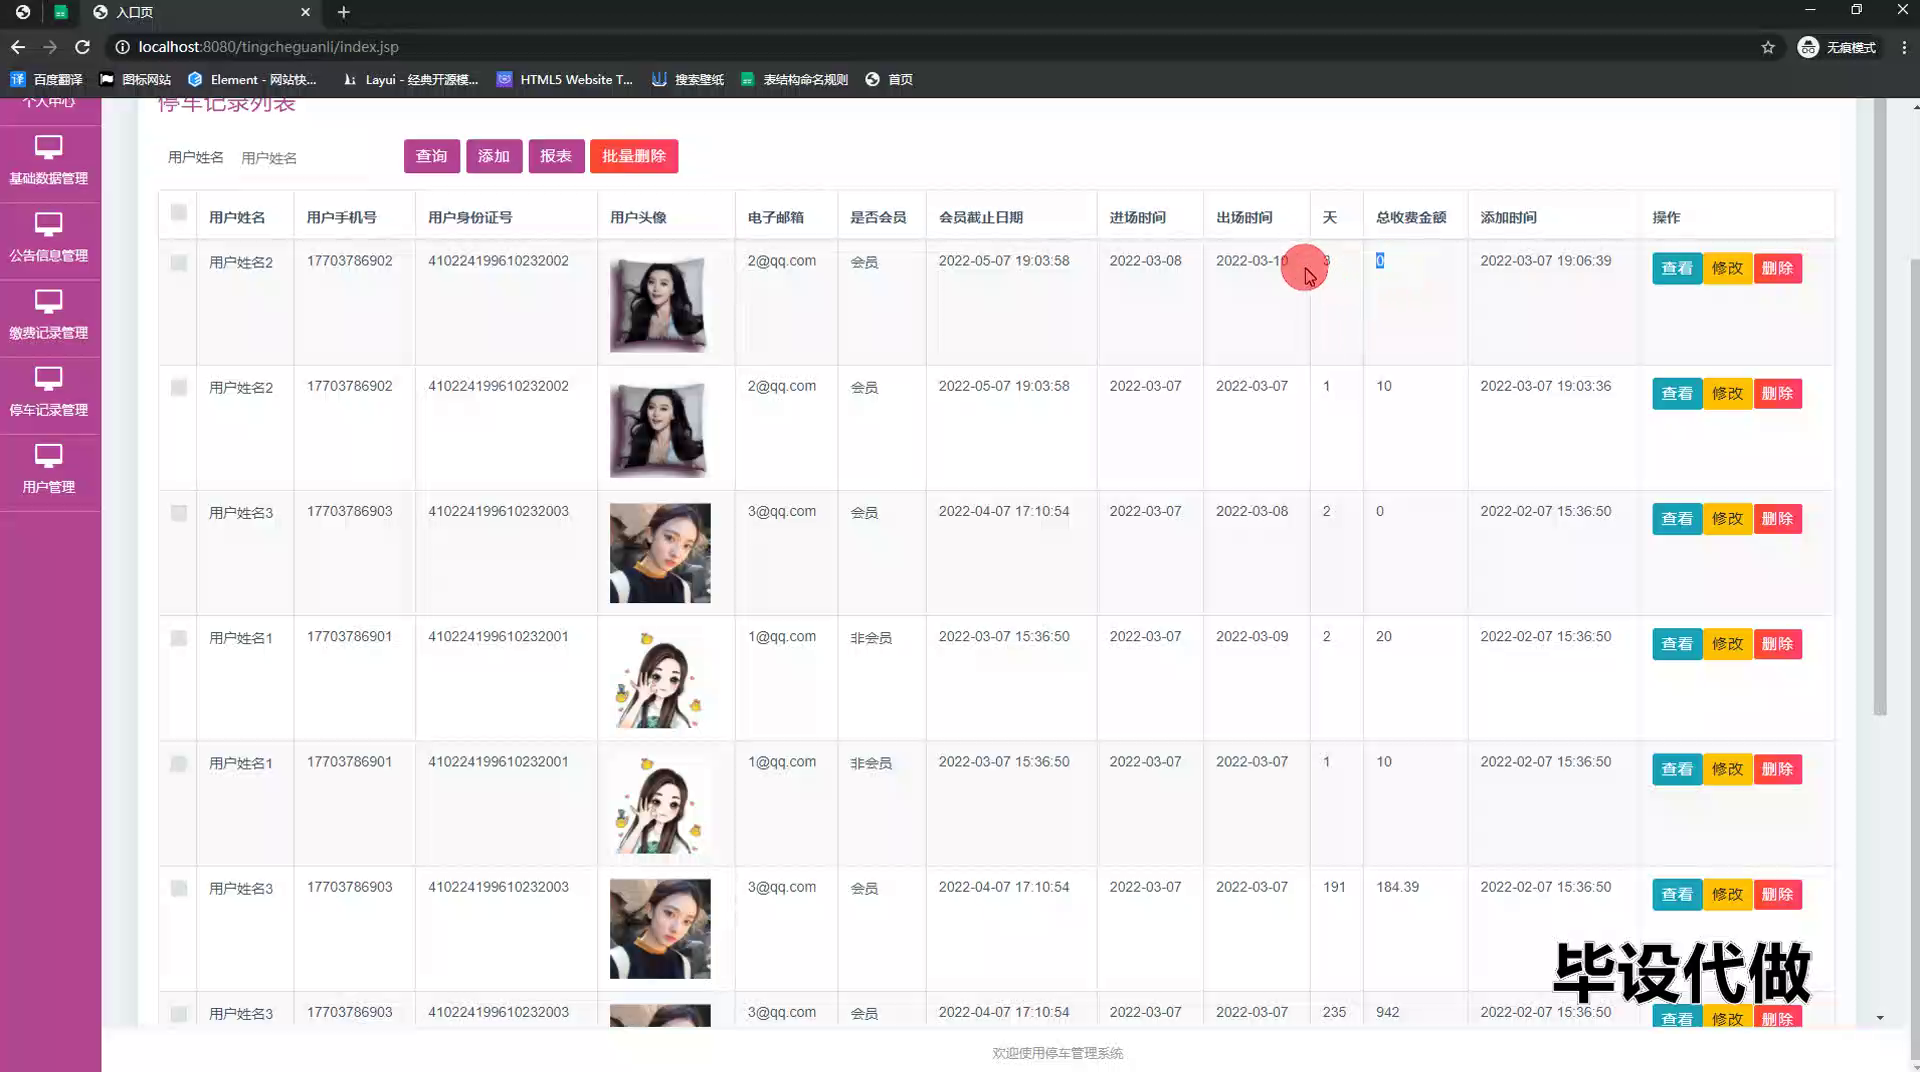This screenshot has width=1920, height=1072.
Task: Bookmark this page with star icon
Action: [x=1768, y=47]
